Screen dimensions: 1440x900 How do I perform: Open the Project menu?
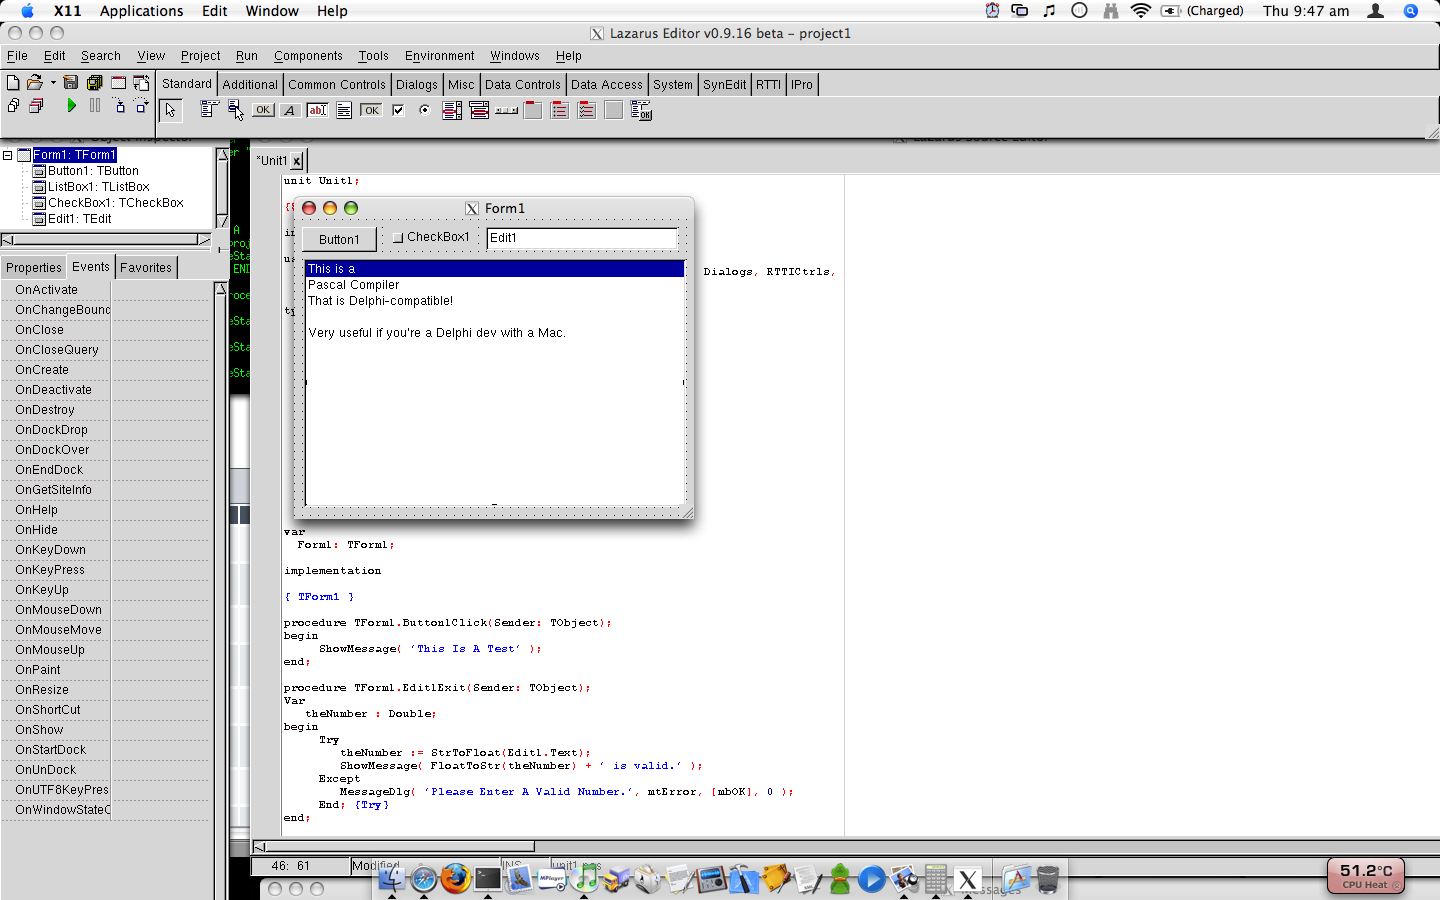(200, 56)
